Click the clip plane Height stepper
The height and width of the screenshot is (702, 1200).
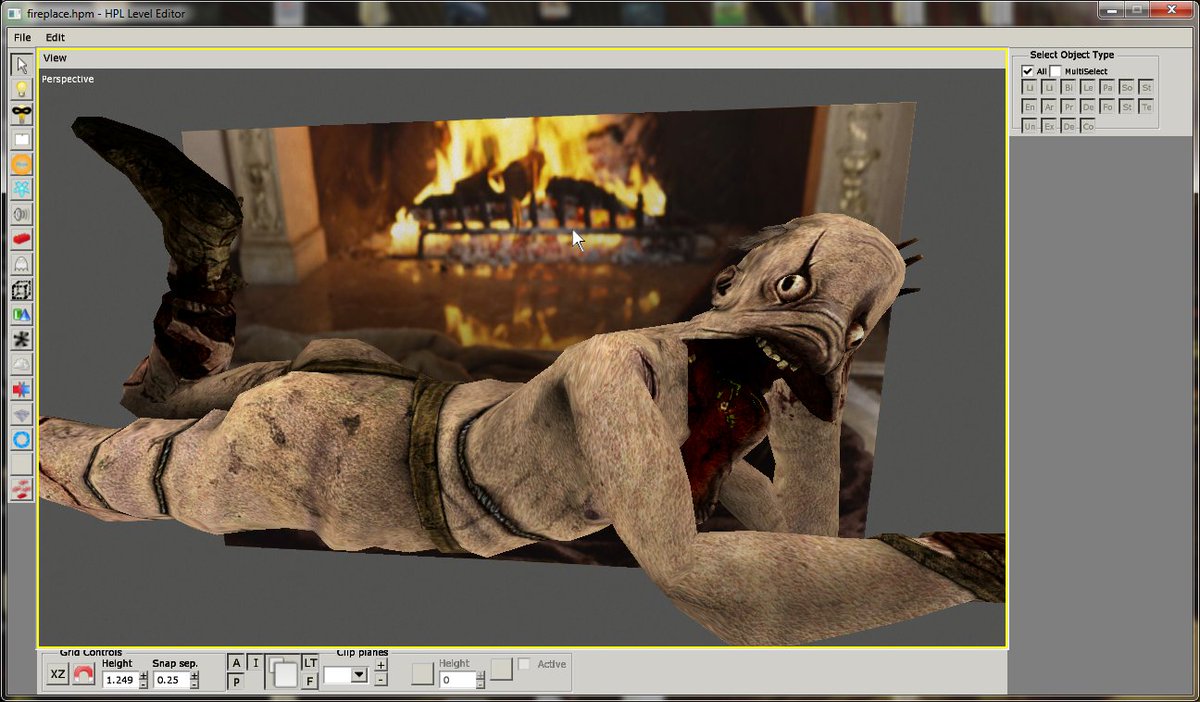click(482, 679)
